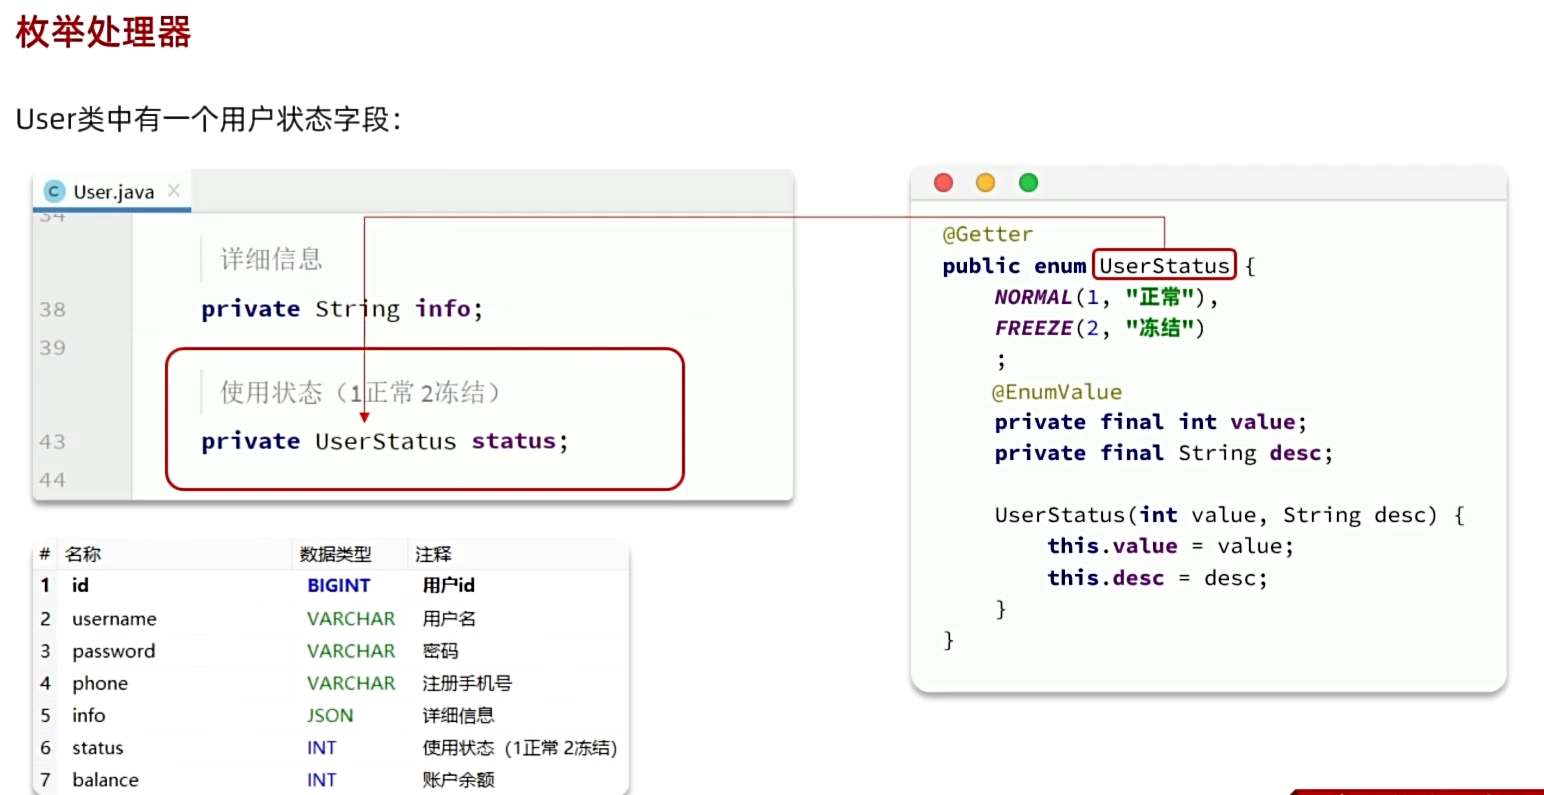Click the 数据类型 column header
1544x795 pixels.
click(x=335, y=554)
